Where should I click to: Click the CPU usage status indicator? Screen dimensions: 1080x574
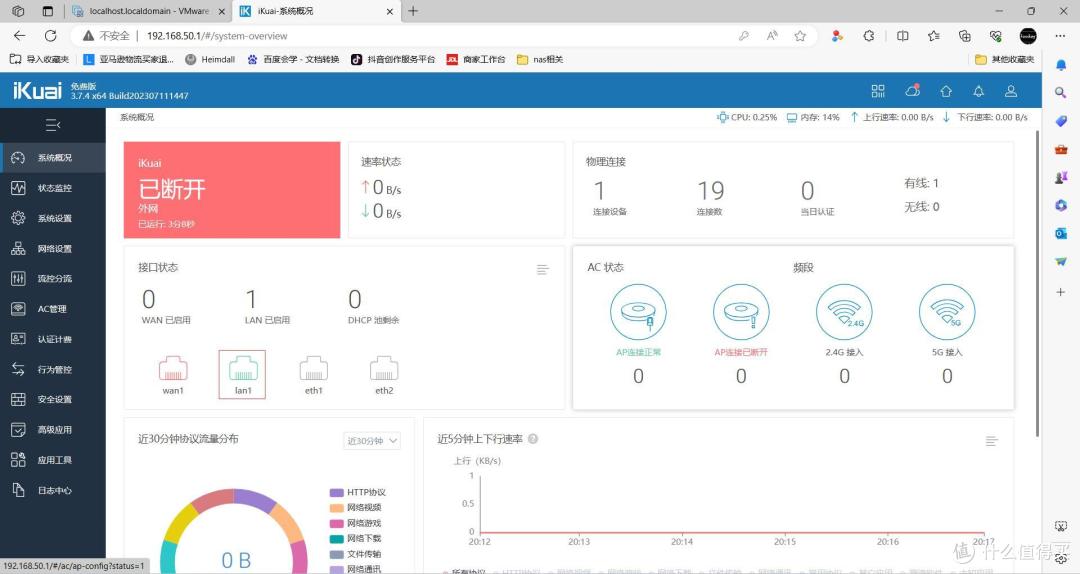pyautogui.click(x=747, y=117)
